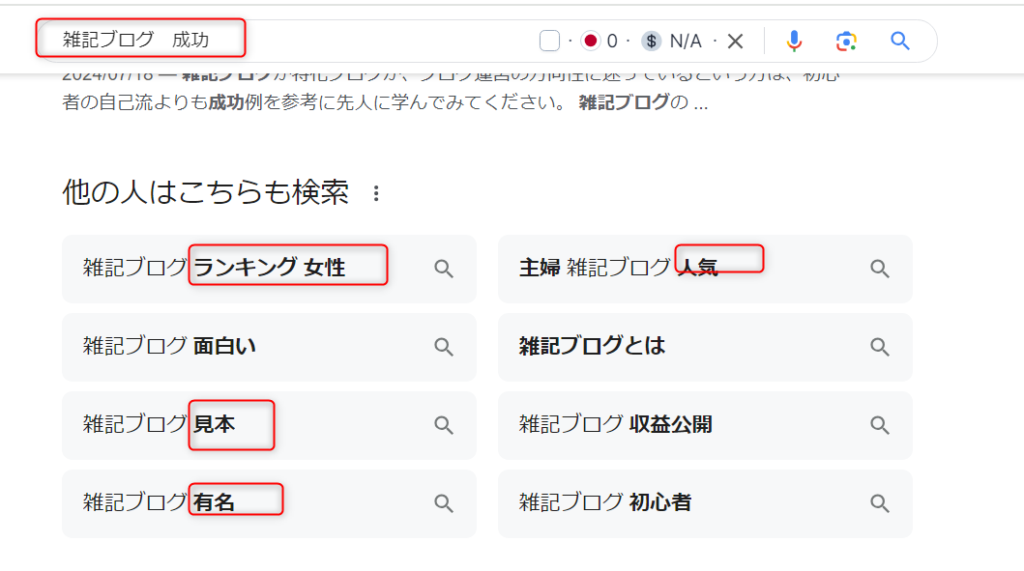Click magnifier icon on 初心者 row
This screenshot has height=571, width=1024.
pos(880,504)
